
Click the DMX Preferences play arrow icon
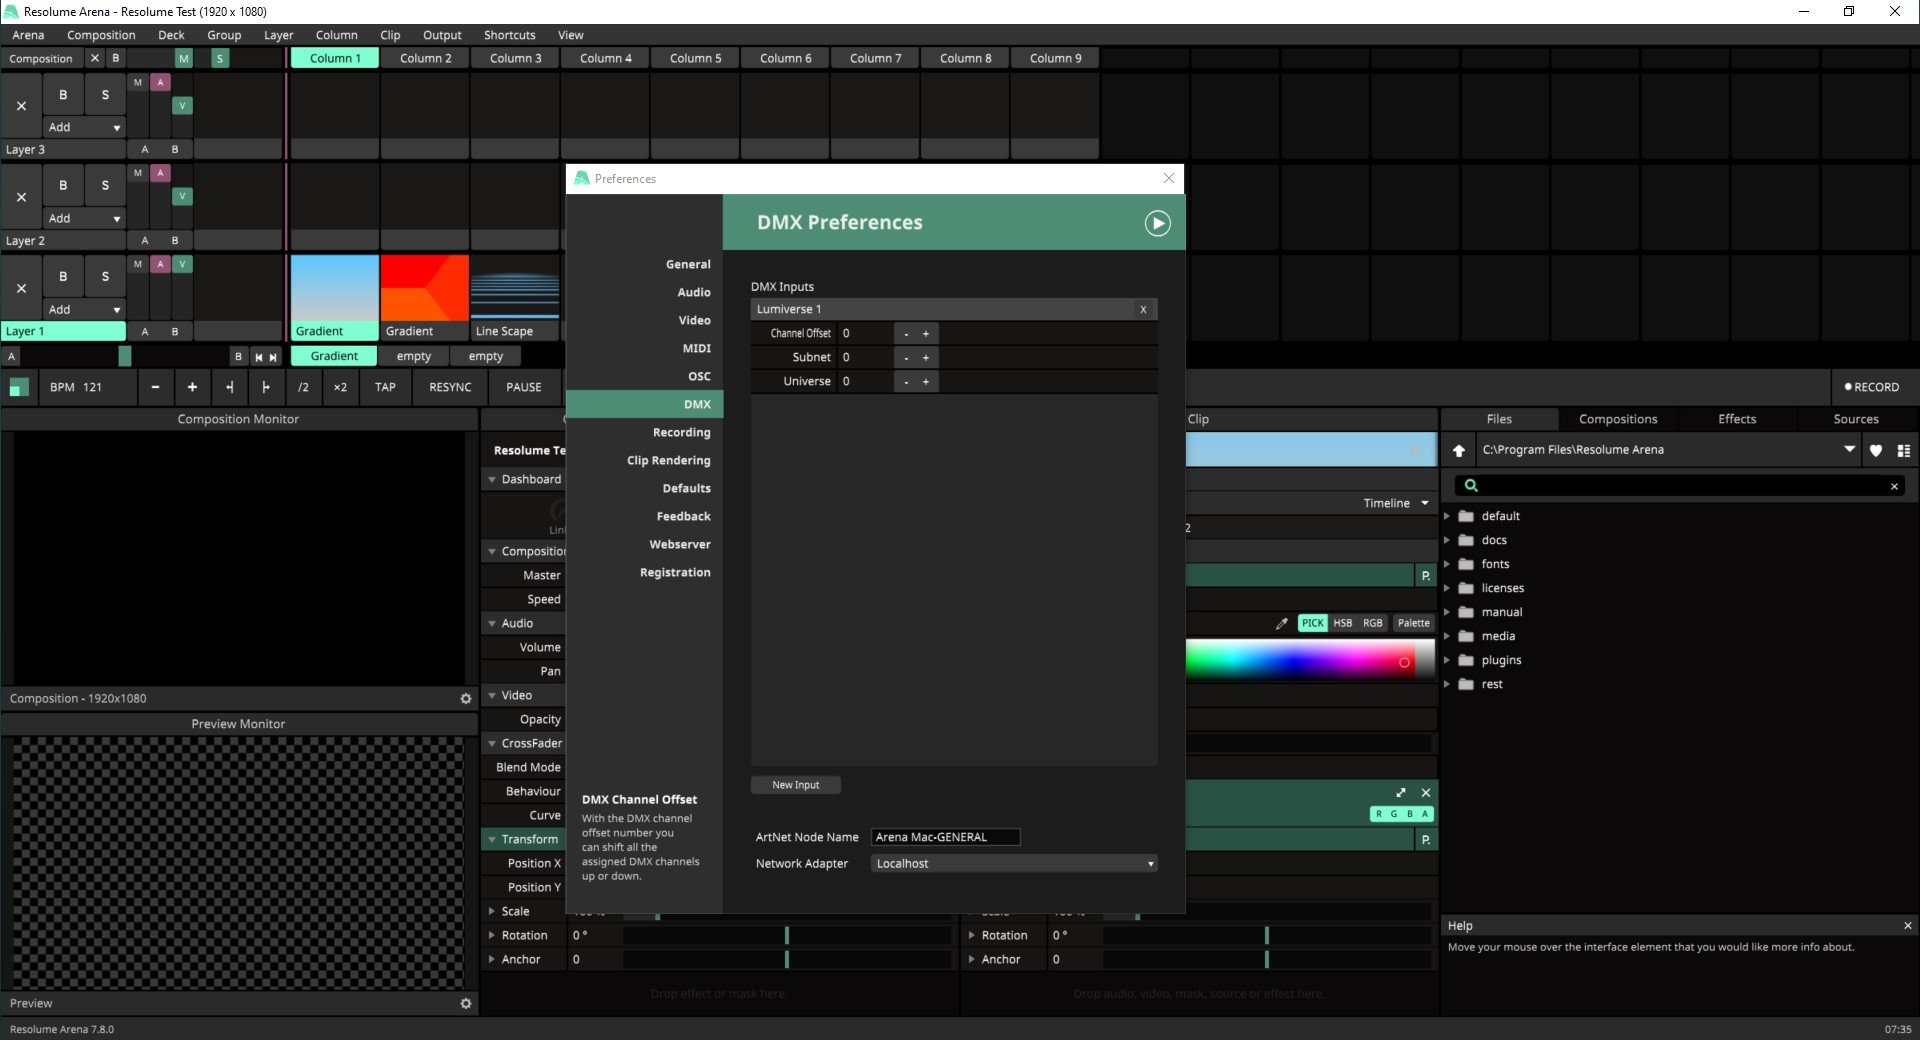(1157, 223)
